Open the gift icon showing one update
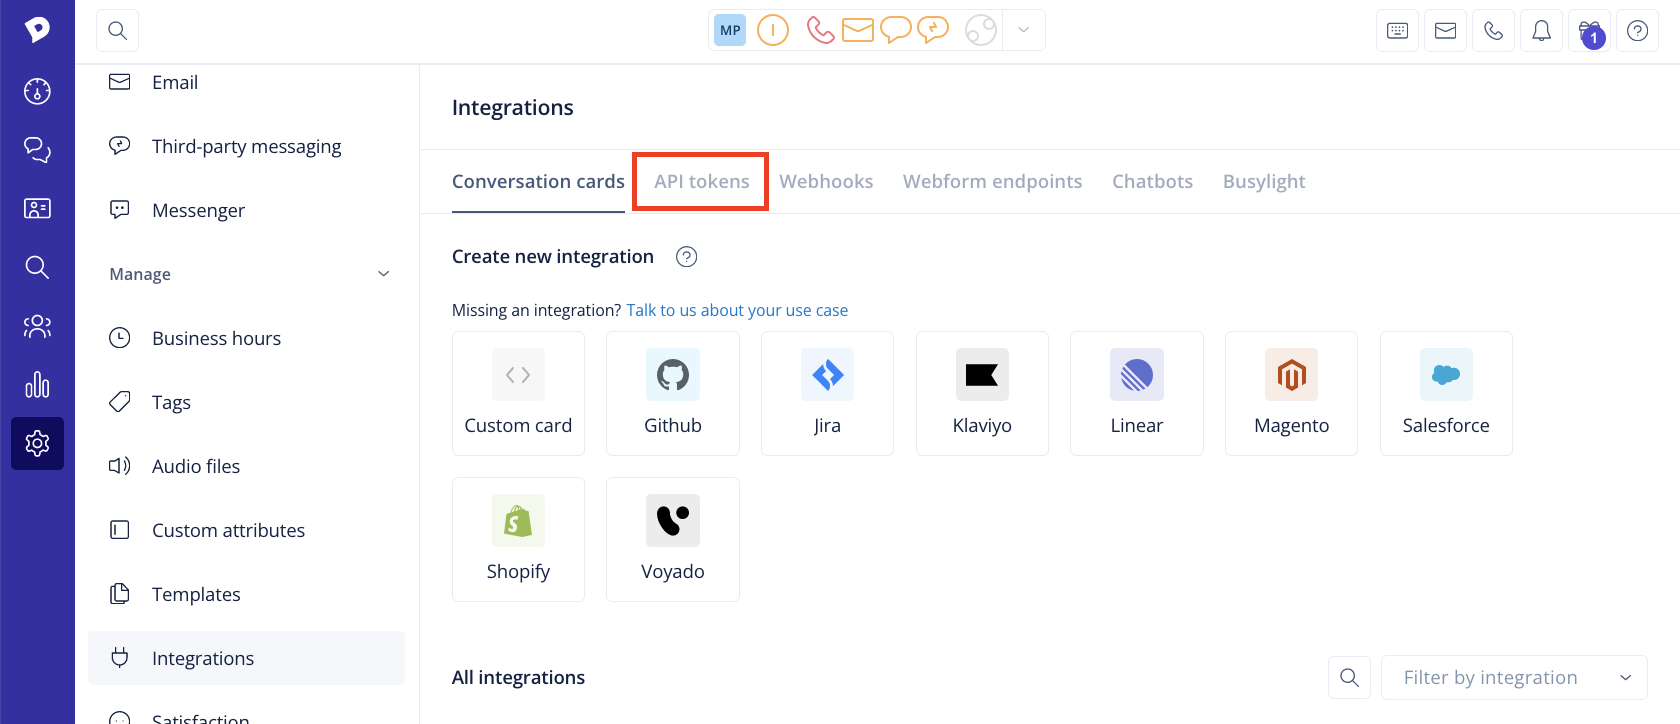This screenshot has width=1680, height=724. [x=1589, y=31]
